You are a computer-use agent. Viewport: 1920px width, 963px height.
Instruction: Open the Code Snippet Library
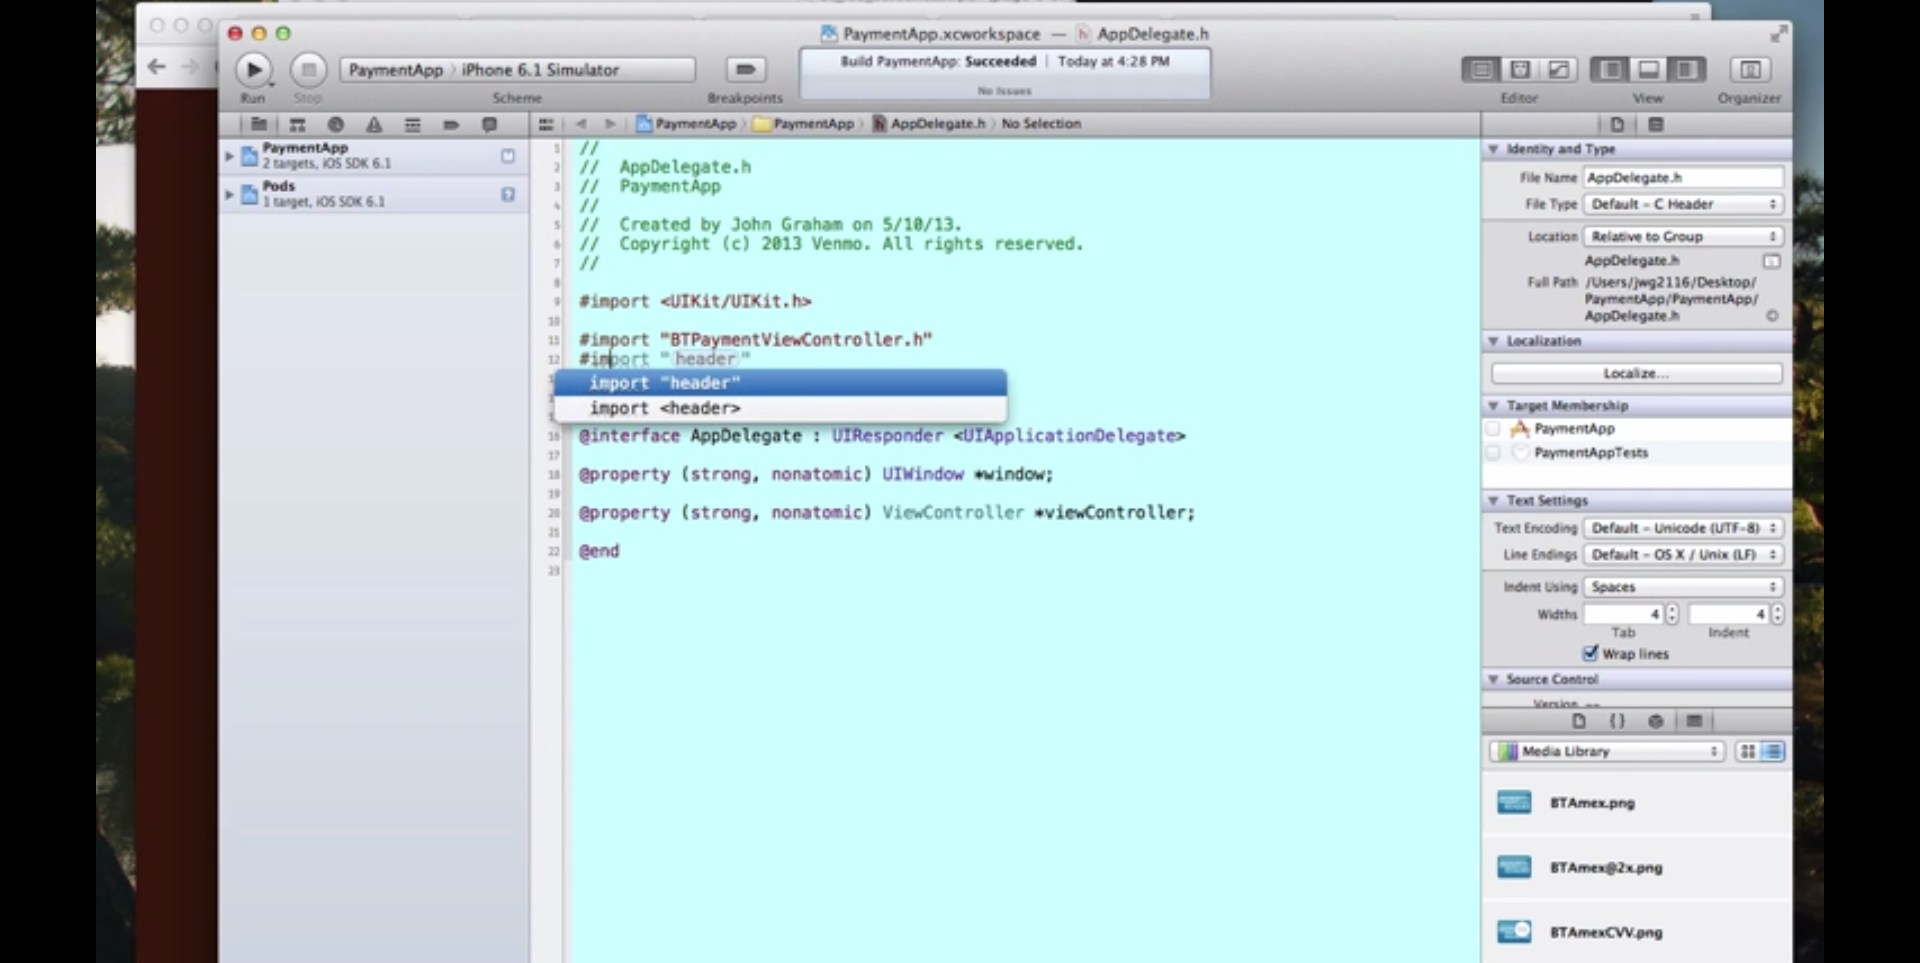pyautogui.click(x=1619, y=720)
